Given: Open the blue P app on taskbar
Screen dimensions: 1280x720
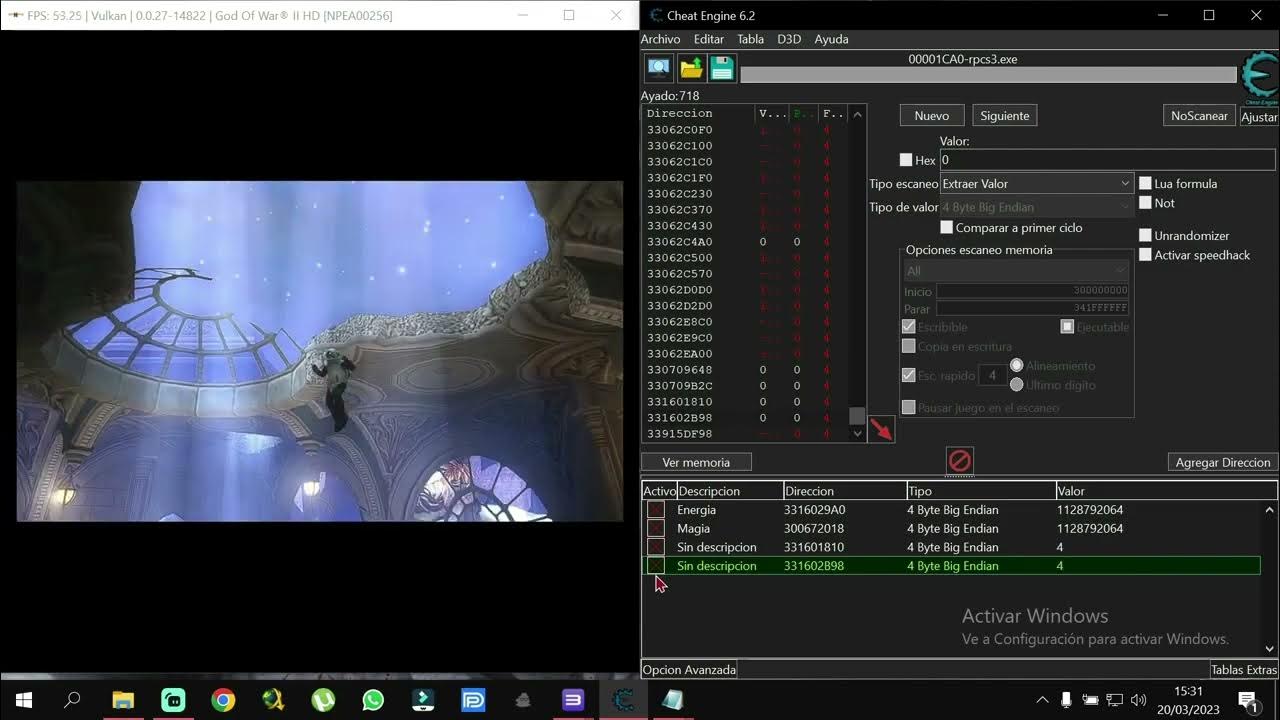Looking at the screenshot, I should point(473,700).
